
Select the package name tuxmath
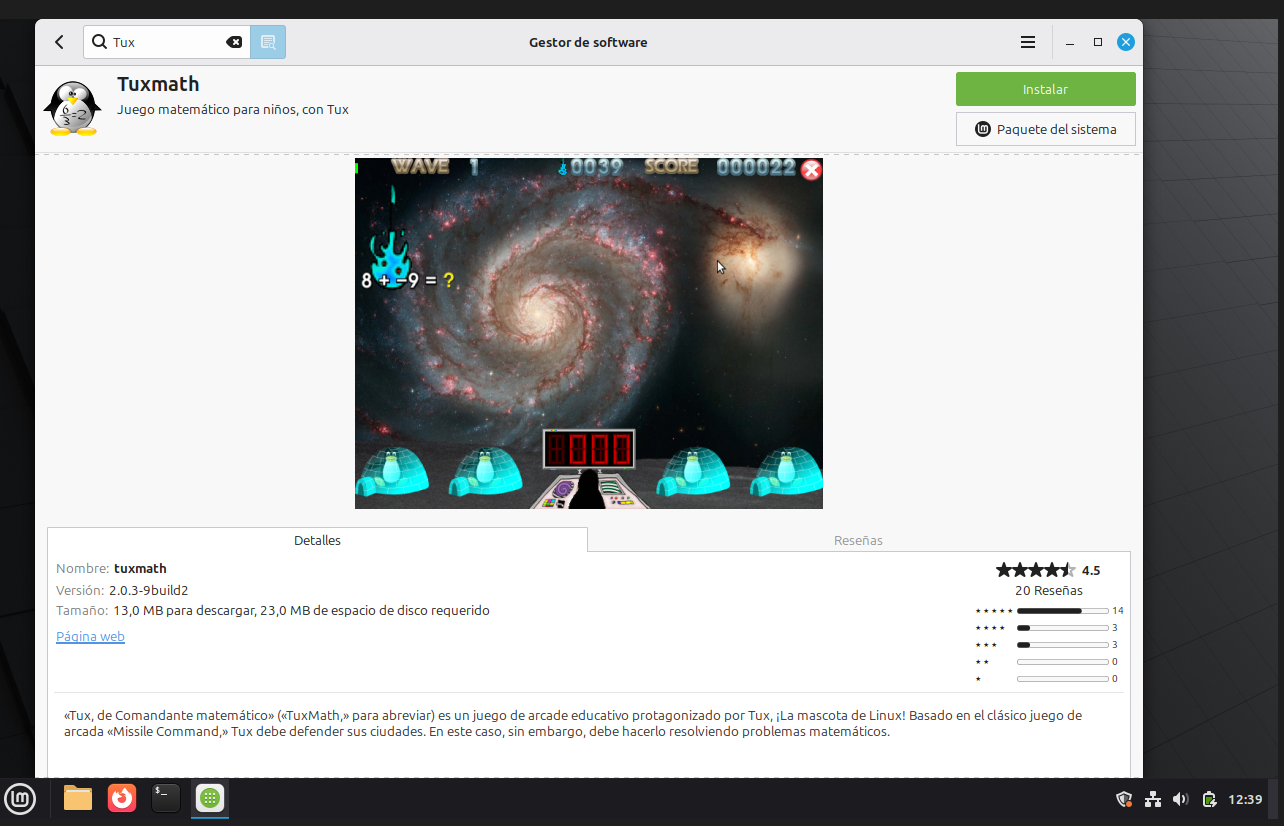click(140, 569)
